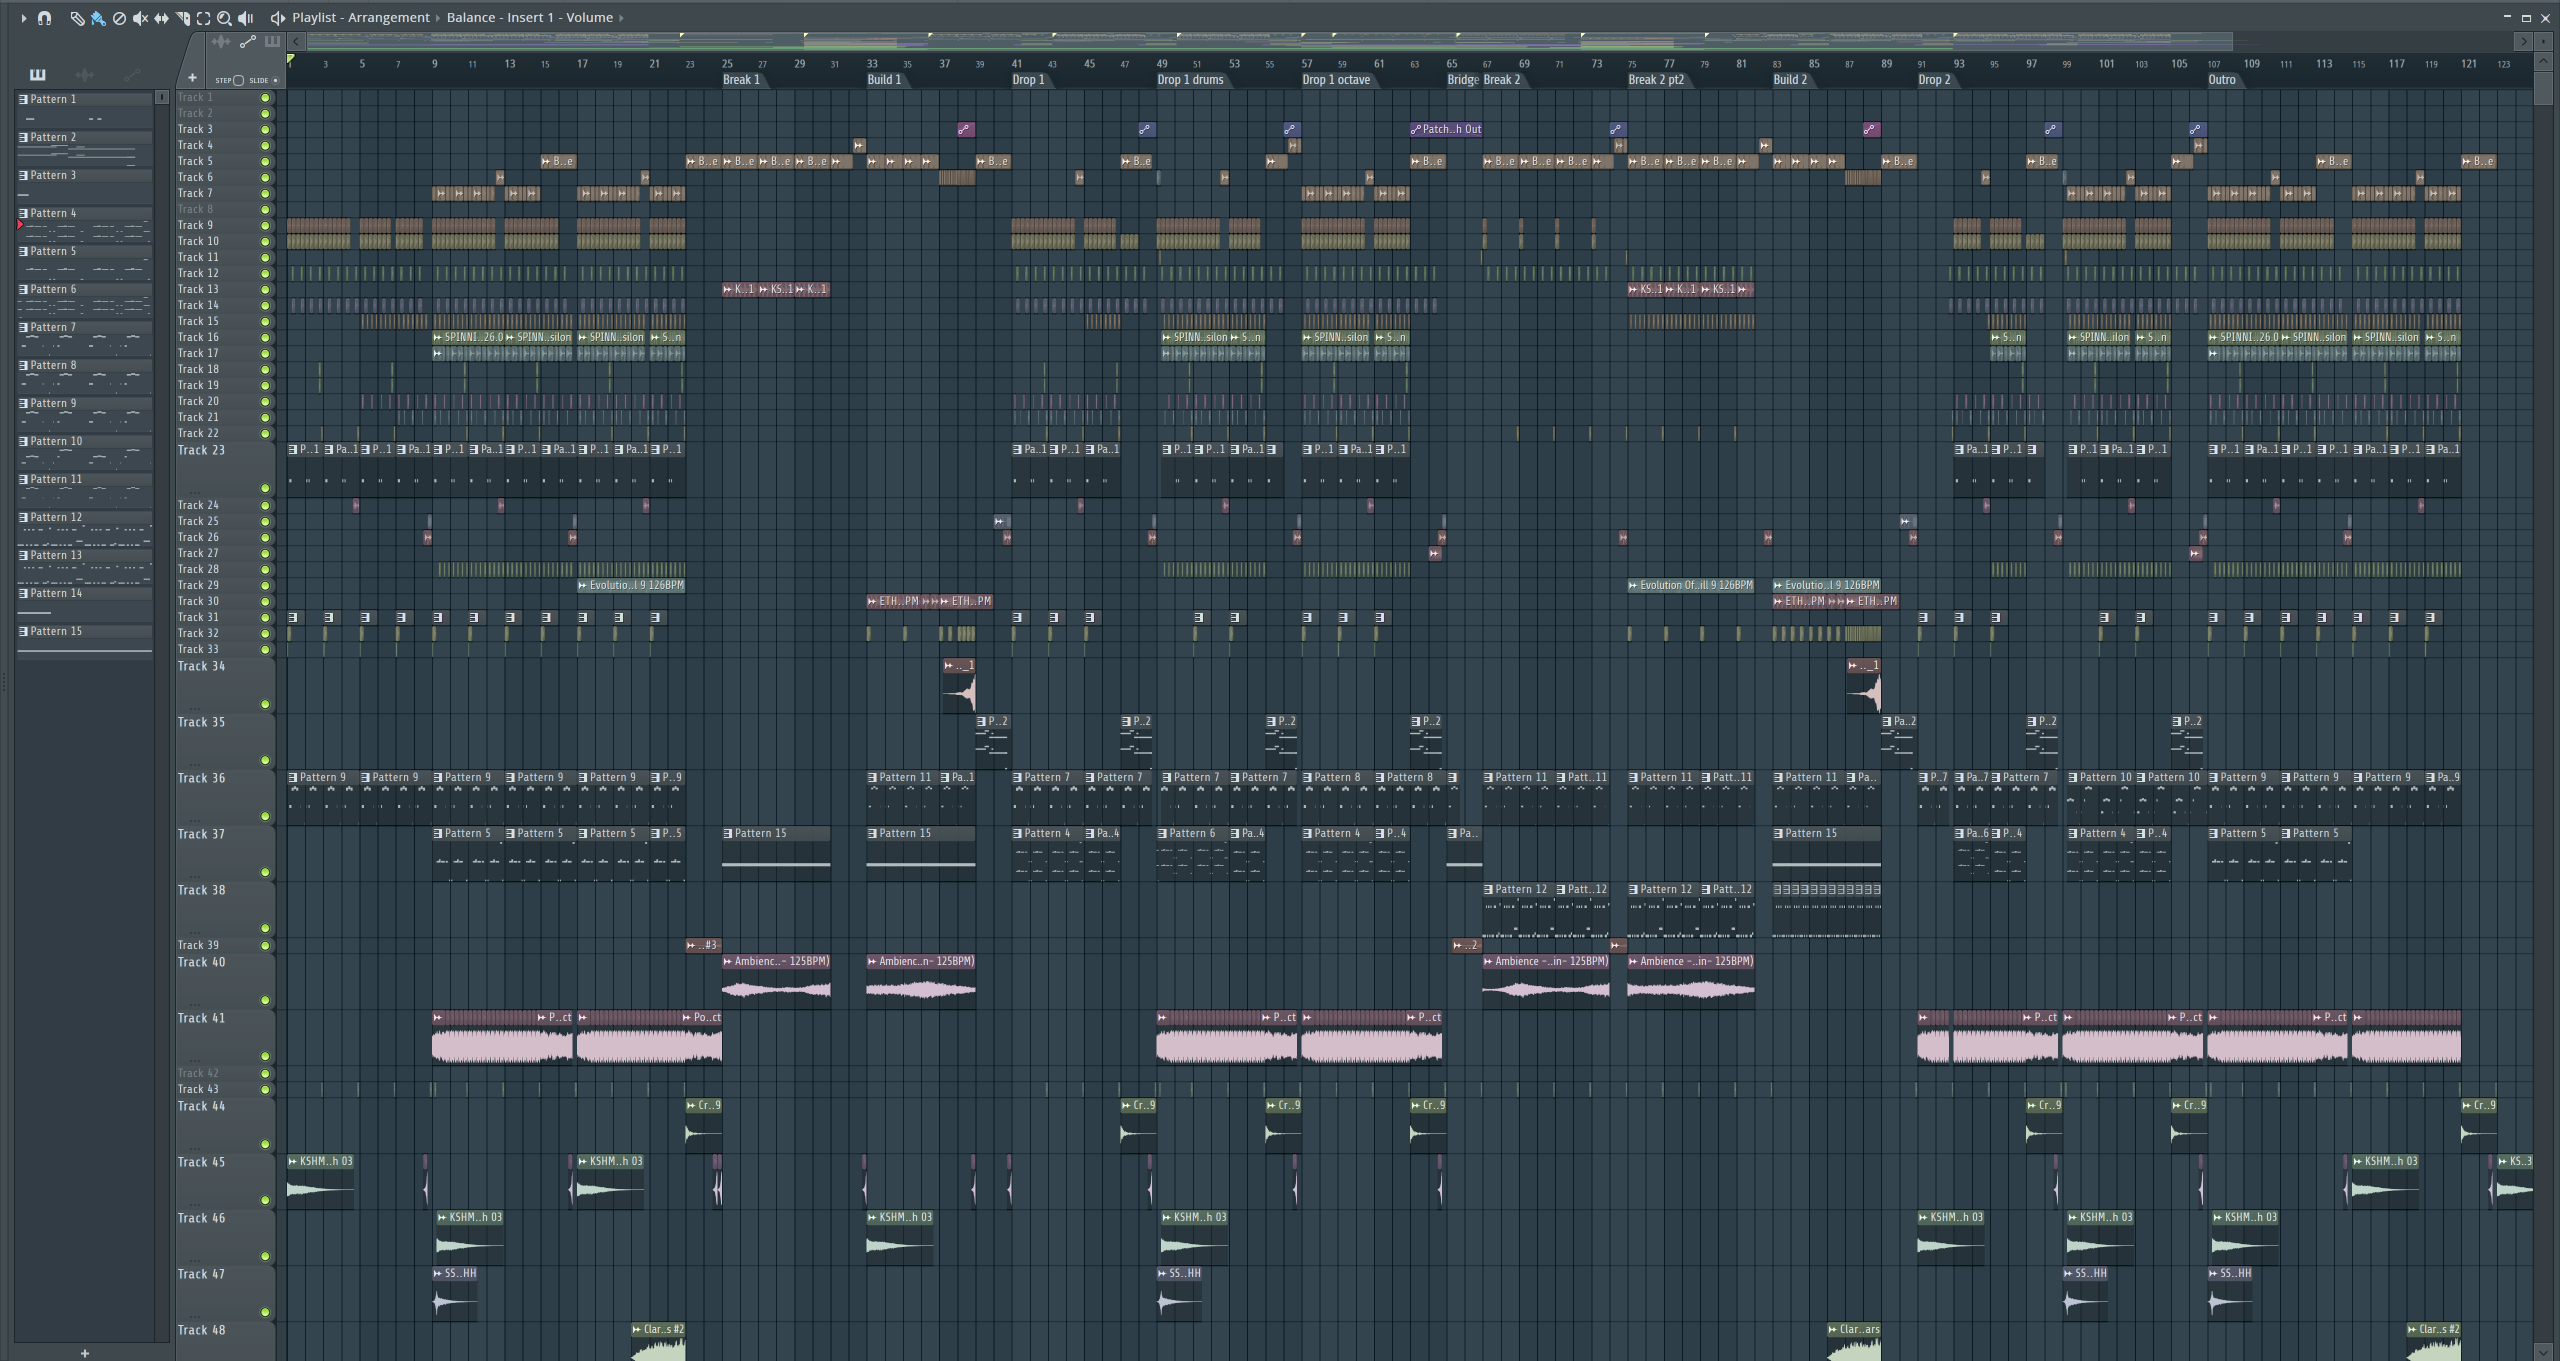Select the Slice tool
This screenshot has width=2560, height=1361.
tap(183, 18)
